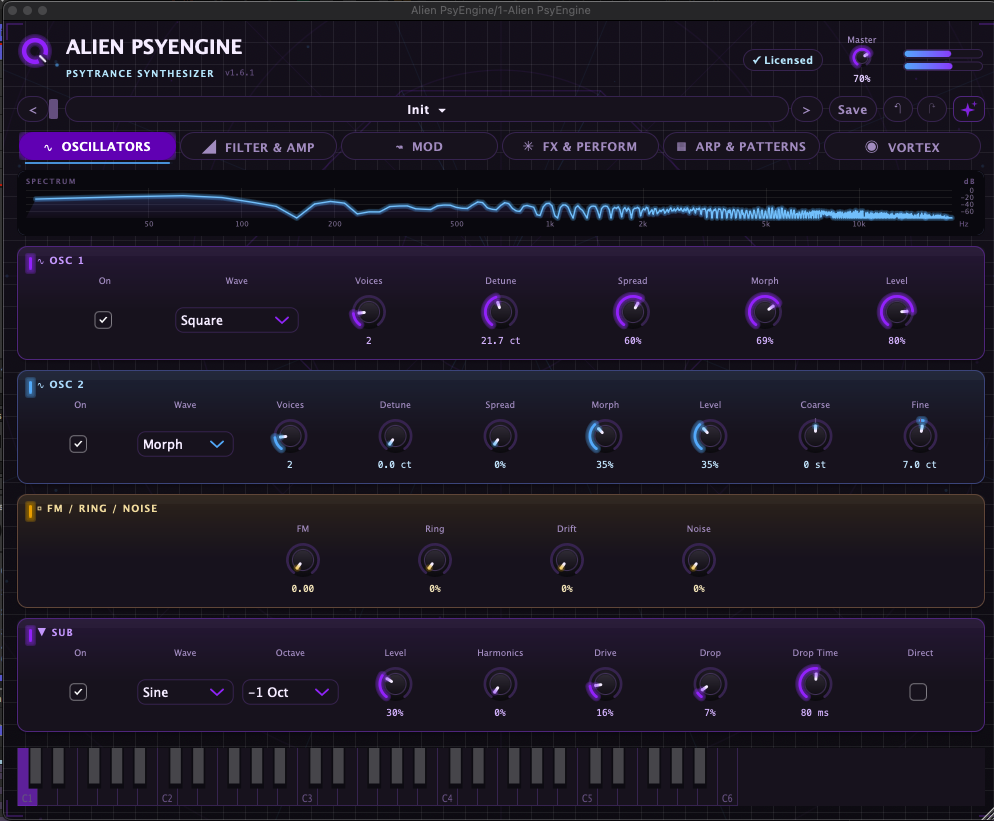Click the lower output level meter
Screen dimensions: 994x821
coord(943,66)
